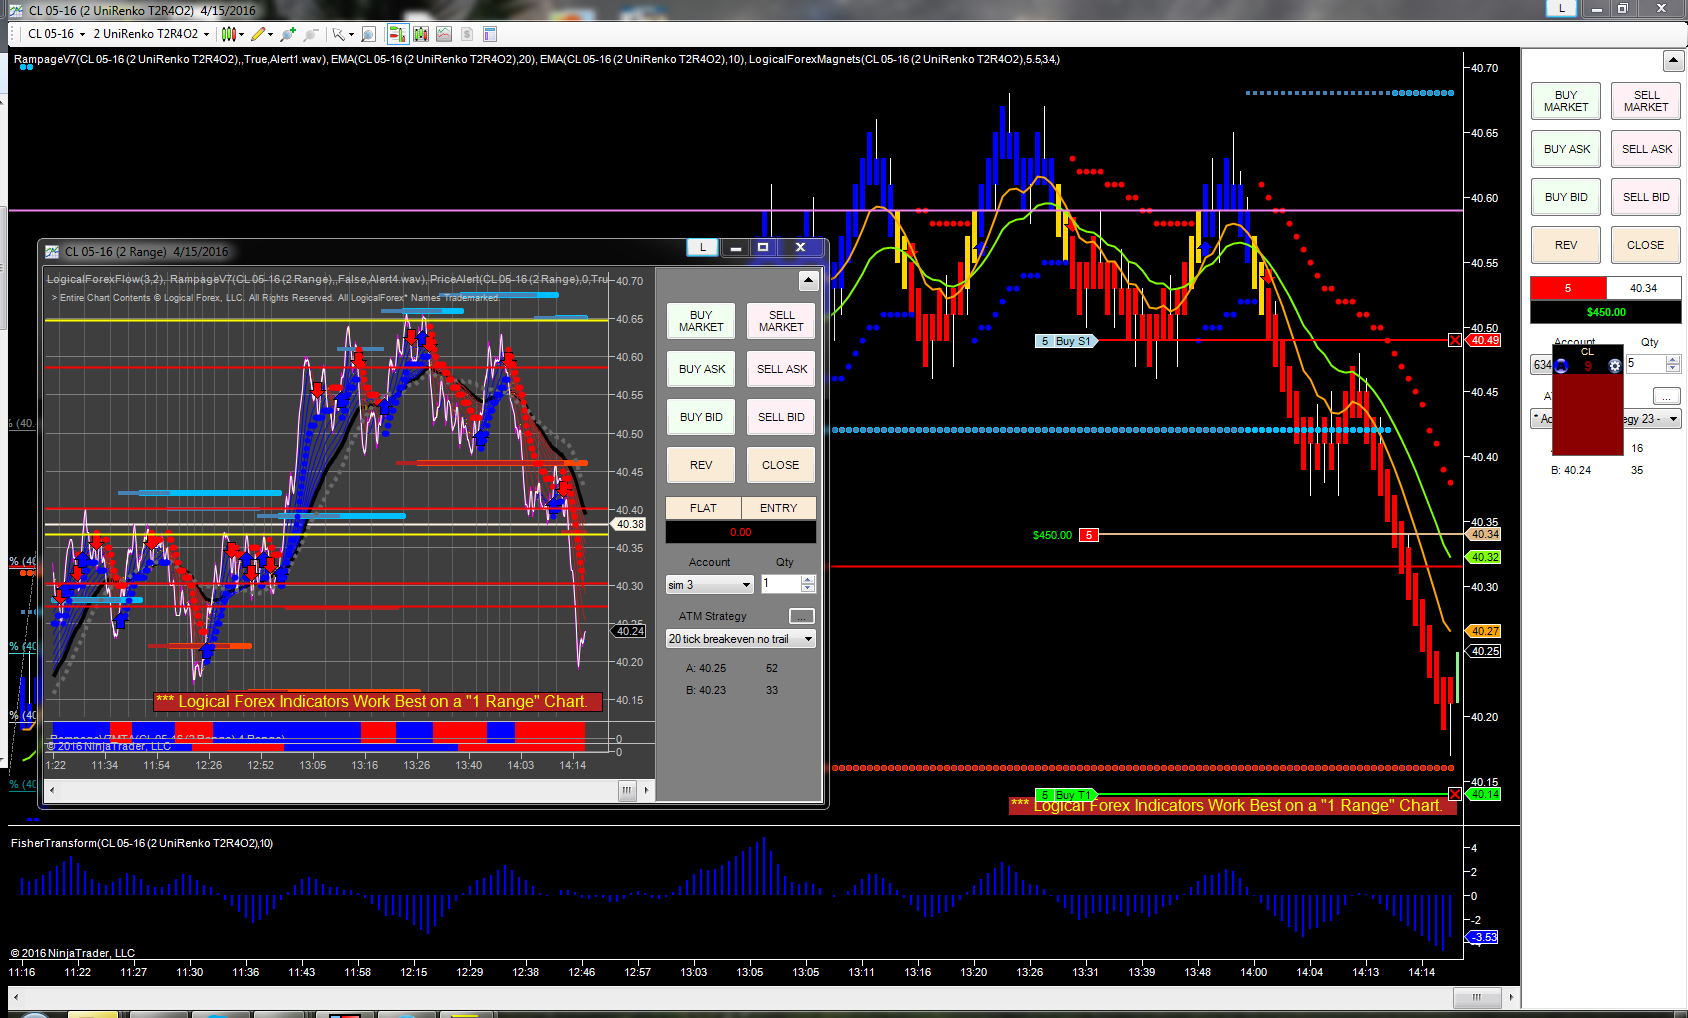Image resolution: width=1688 pixels, height=1018 pixels.
Task: Cancel the Buy S1 order at 40.49
Action: point(1455,341)
